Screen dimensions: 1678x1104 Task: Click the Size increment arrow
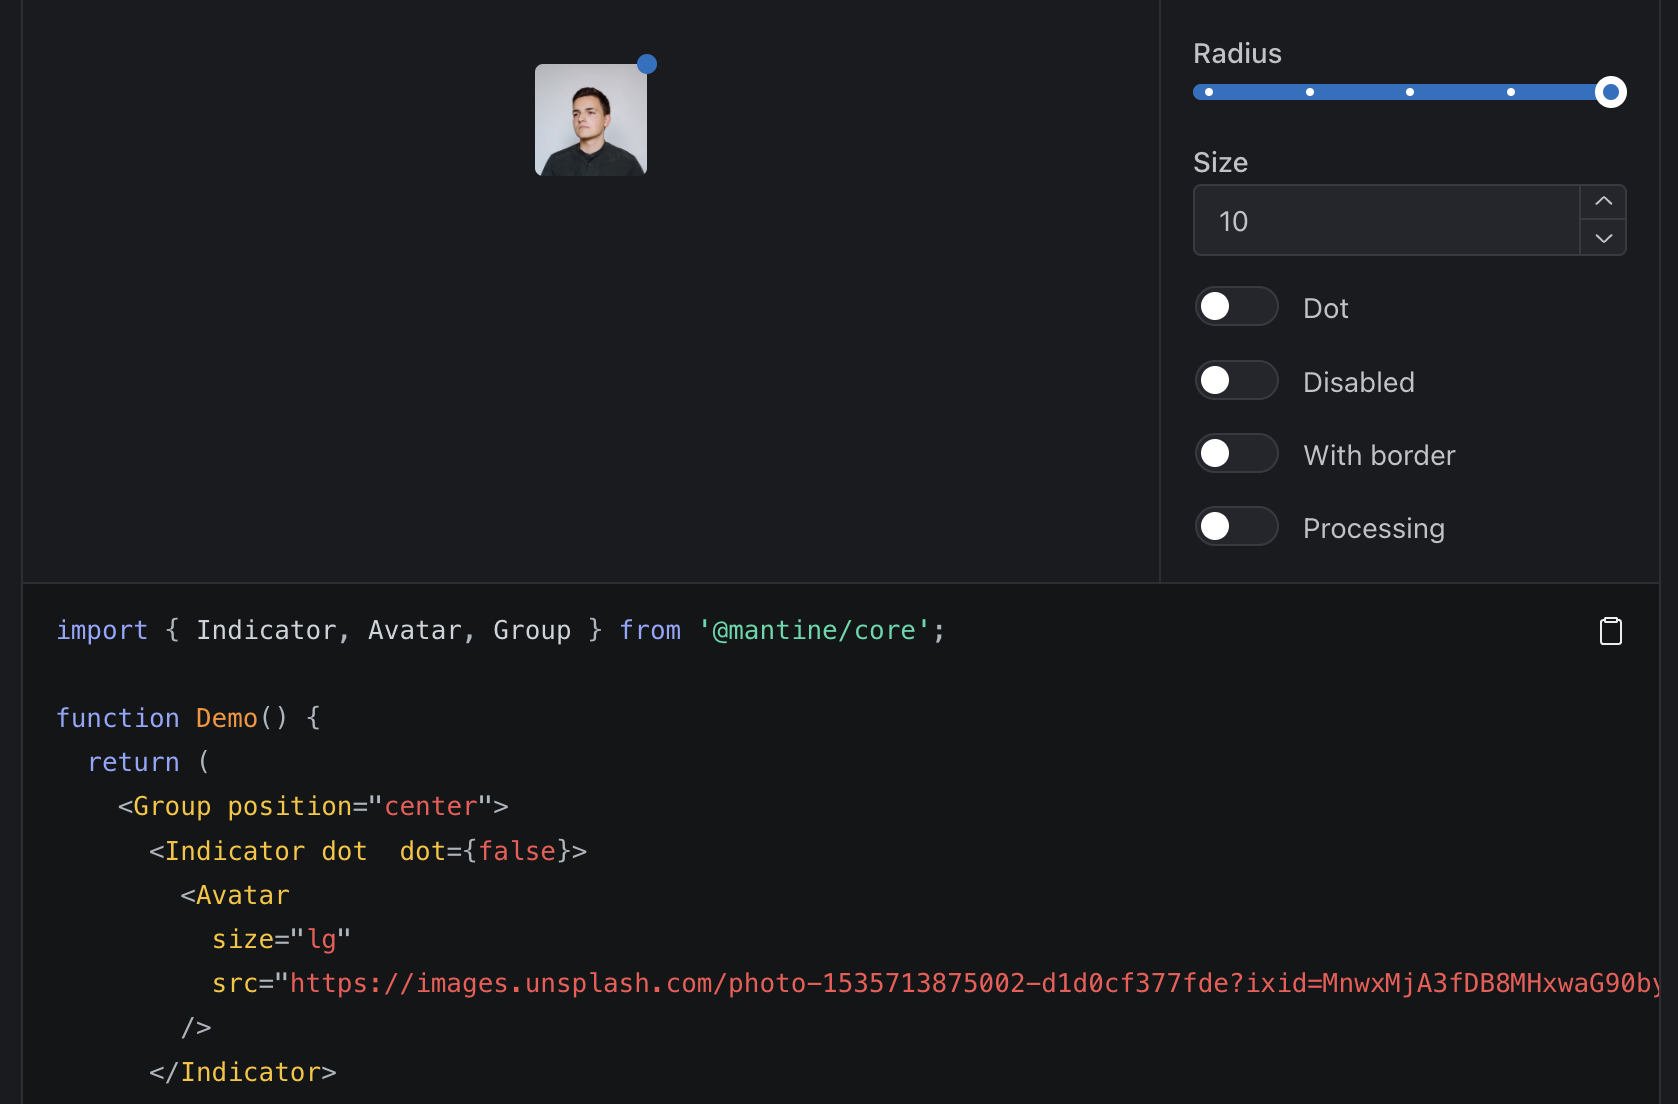click(x=1603, y=200)
